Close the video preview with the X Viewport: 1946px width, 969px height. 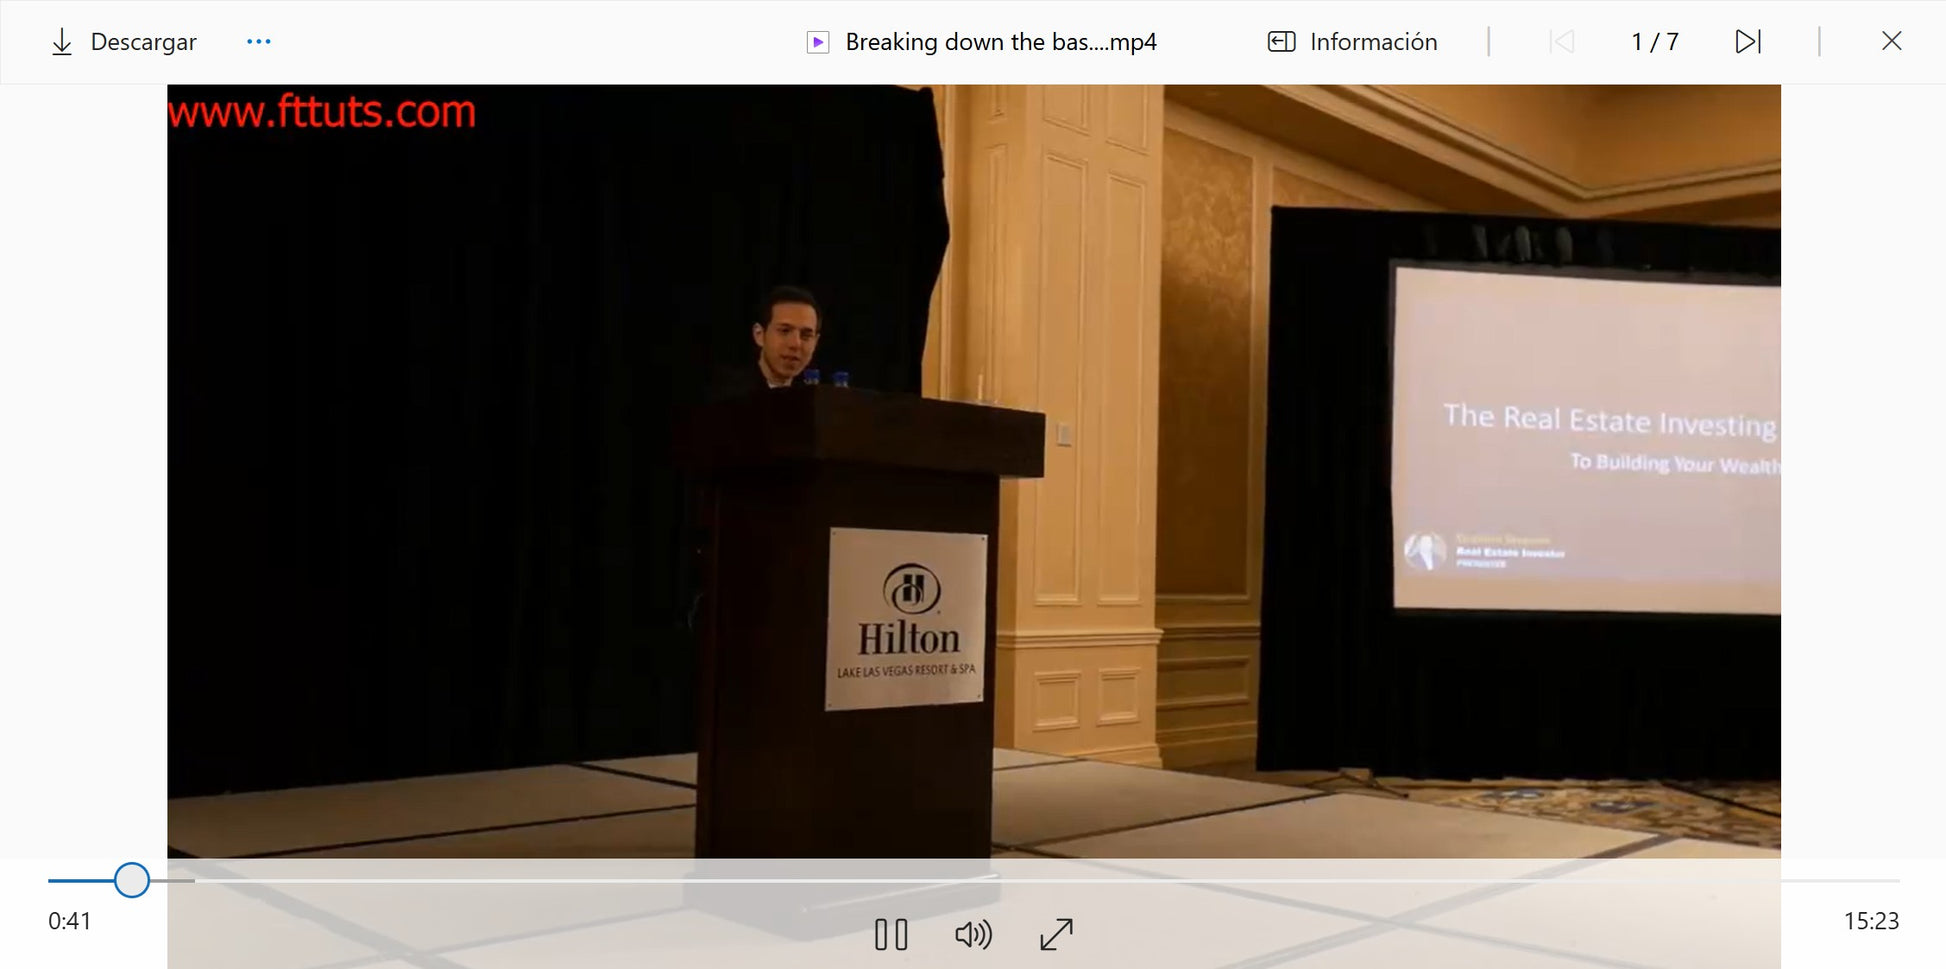pyautogui.click(x=1891, y=41)
